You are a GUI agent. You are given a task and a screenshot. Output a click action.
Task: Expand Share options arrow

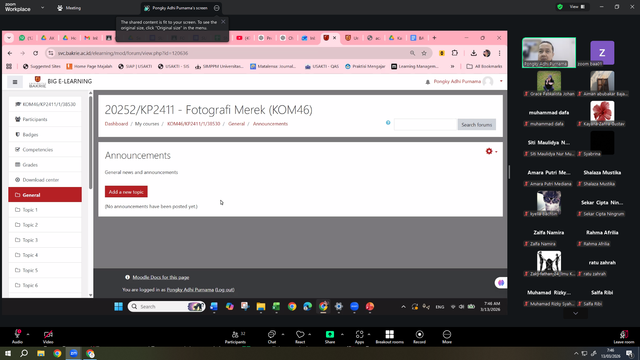(x=342, y=334)
